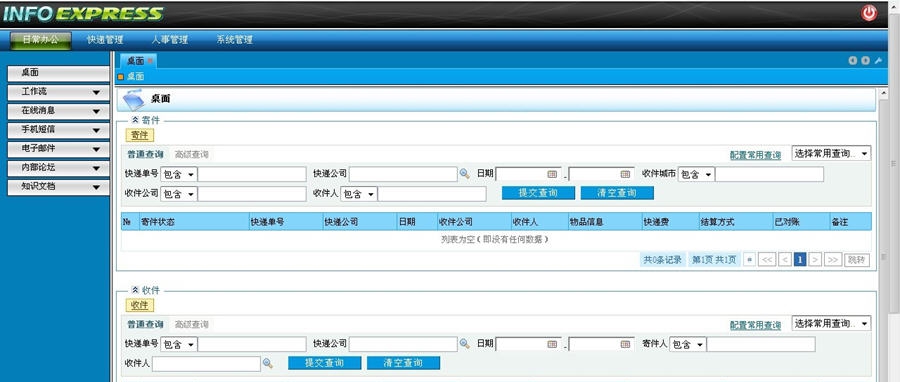Click 提交查询 in the 收件 section
The width and height of the screenshot is (900, 382).
pos(324,363)
